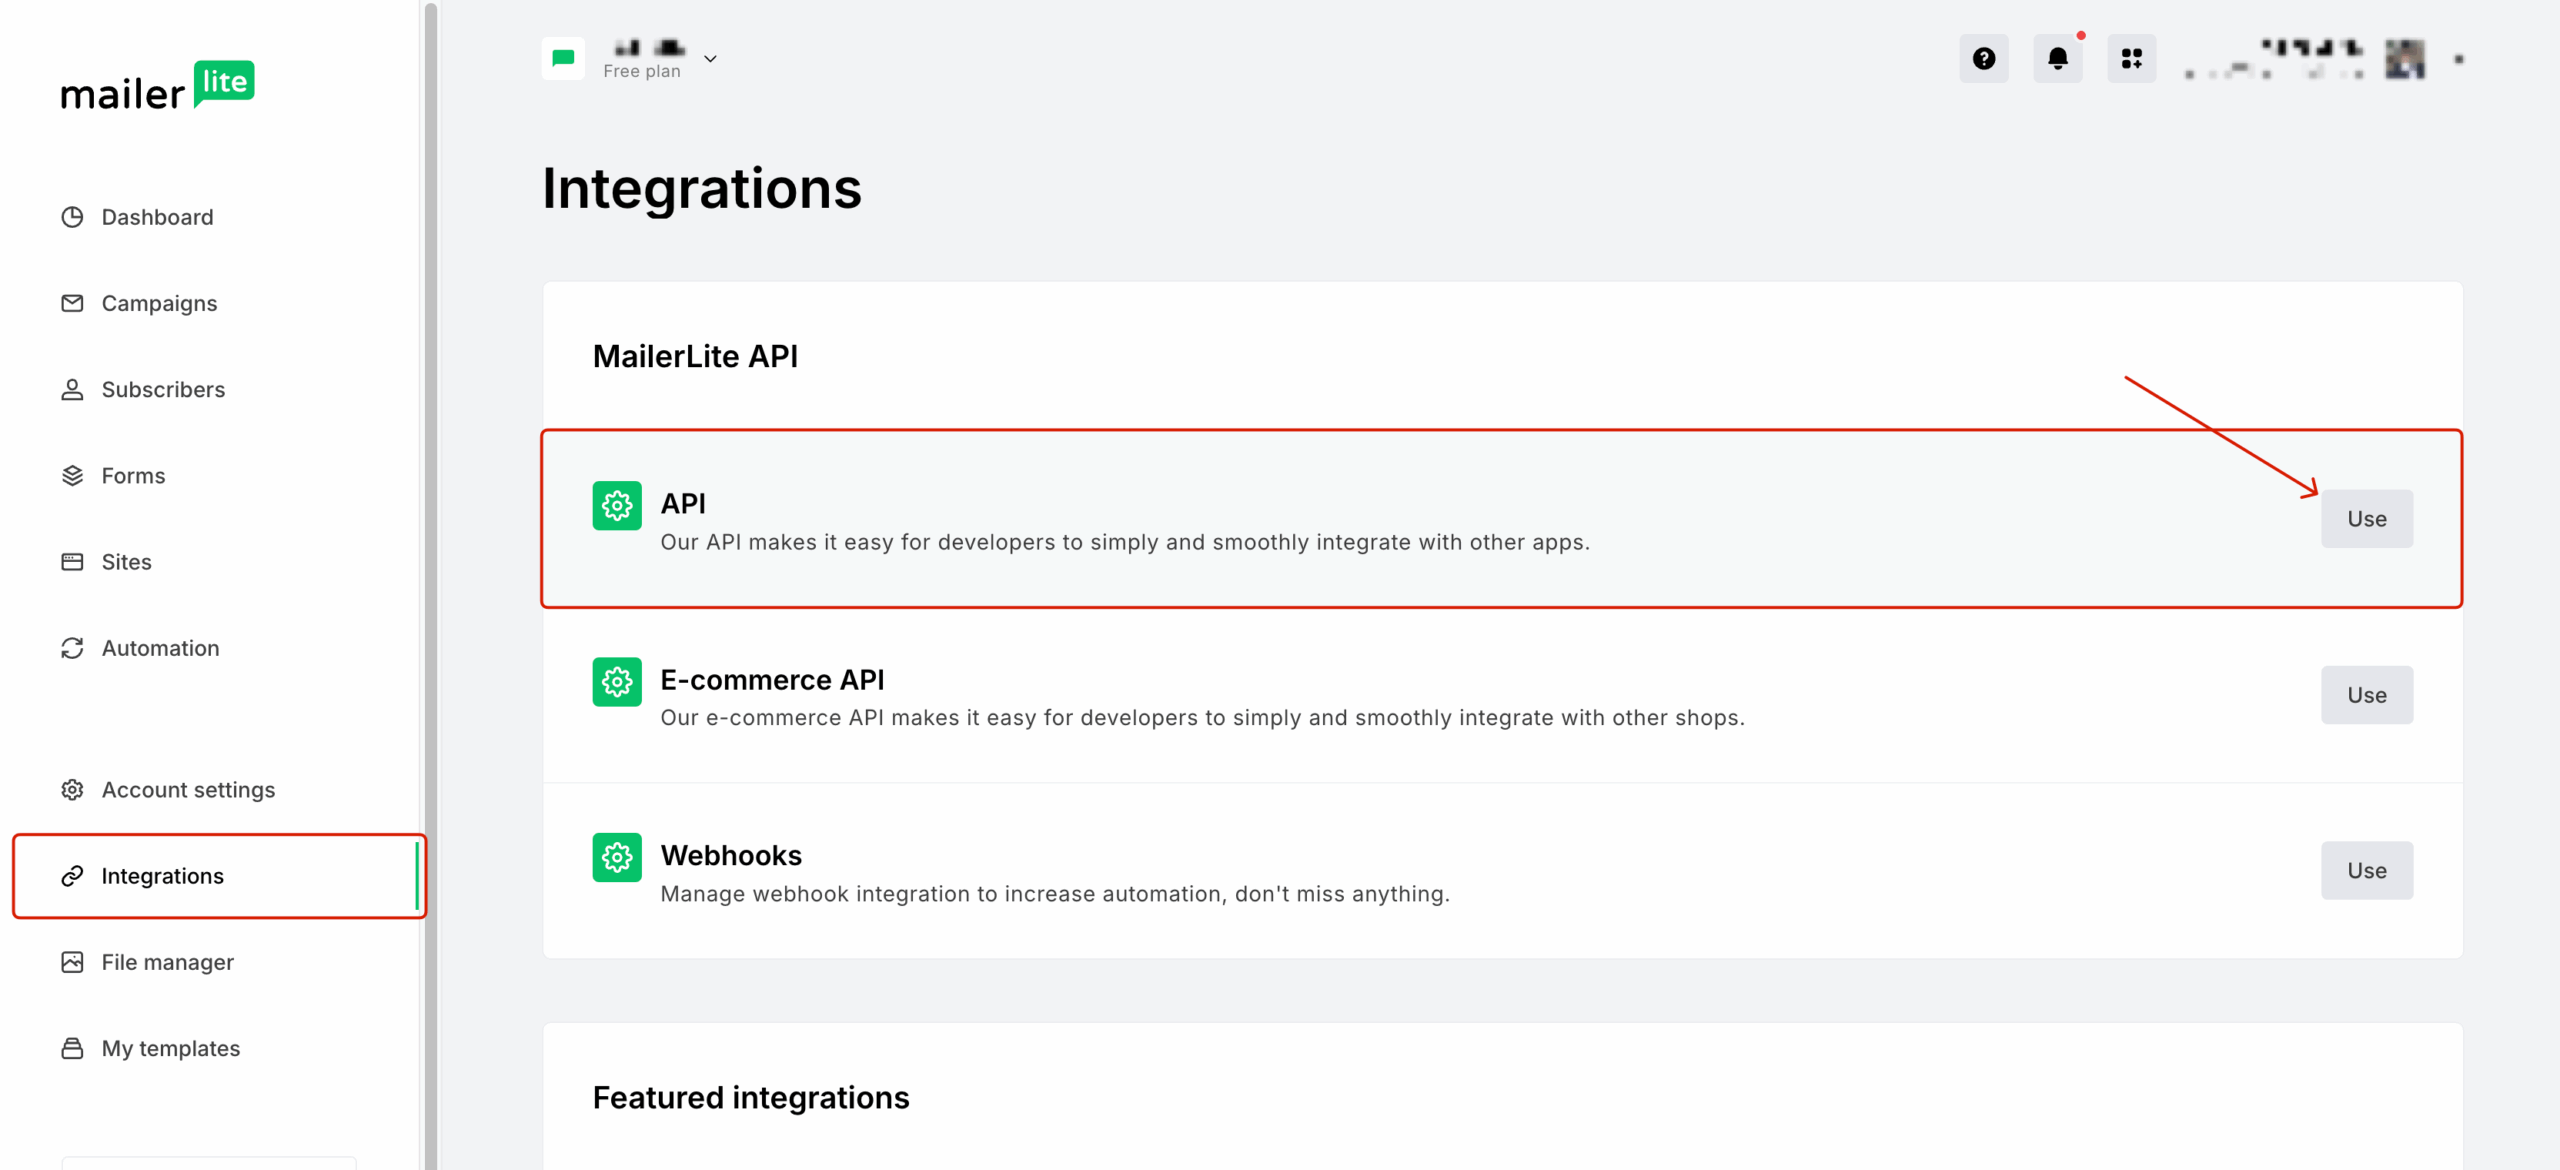Click the Sites icon in the sidebar

point(71,561)
